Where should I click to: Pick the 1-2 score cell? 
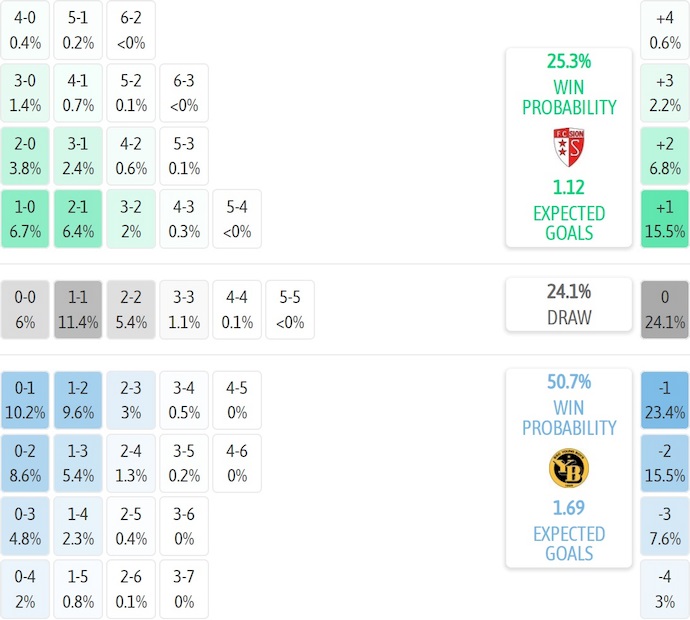78,400
